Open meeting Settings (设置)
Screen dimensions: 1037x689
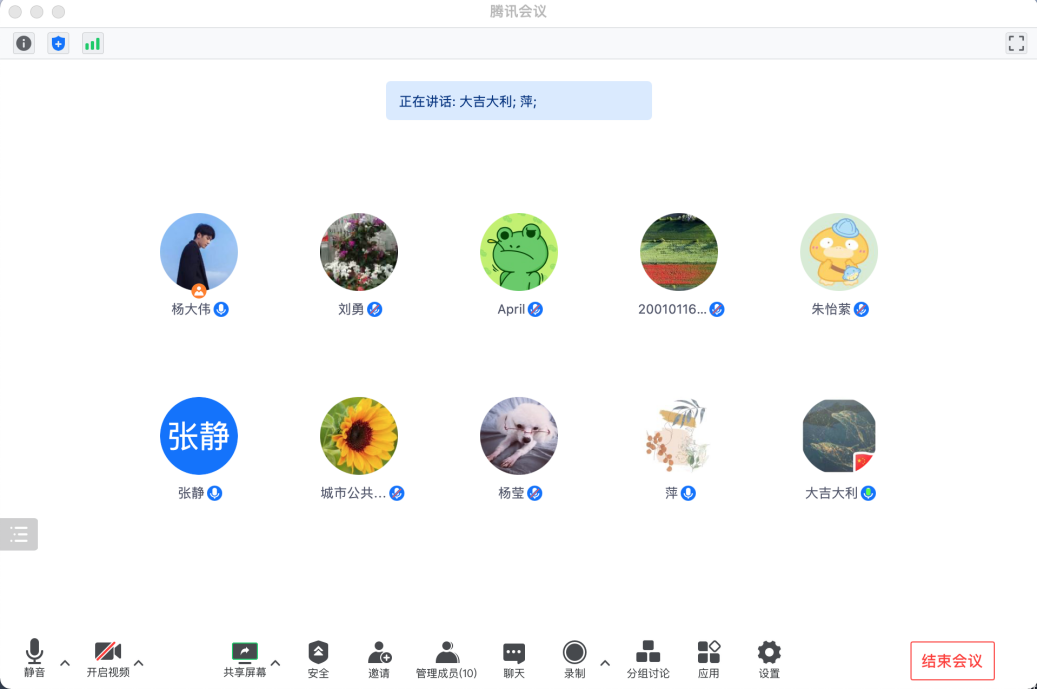[x=768, y=659]
